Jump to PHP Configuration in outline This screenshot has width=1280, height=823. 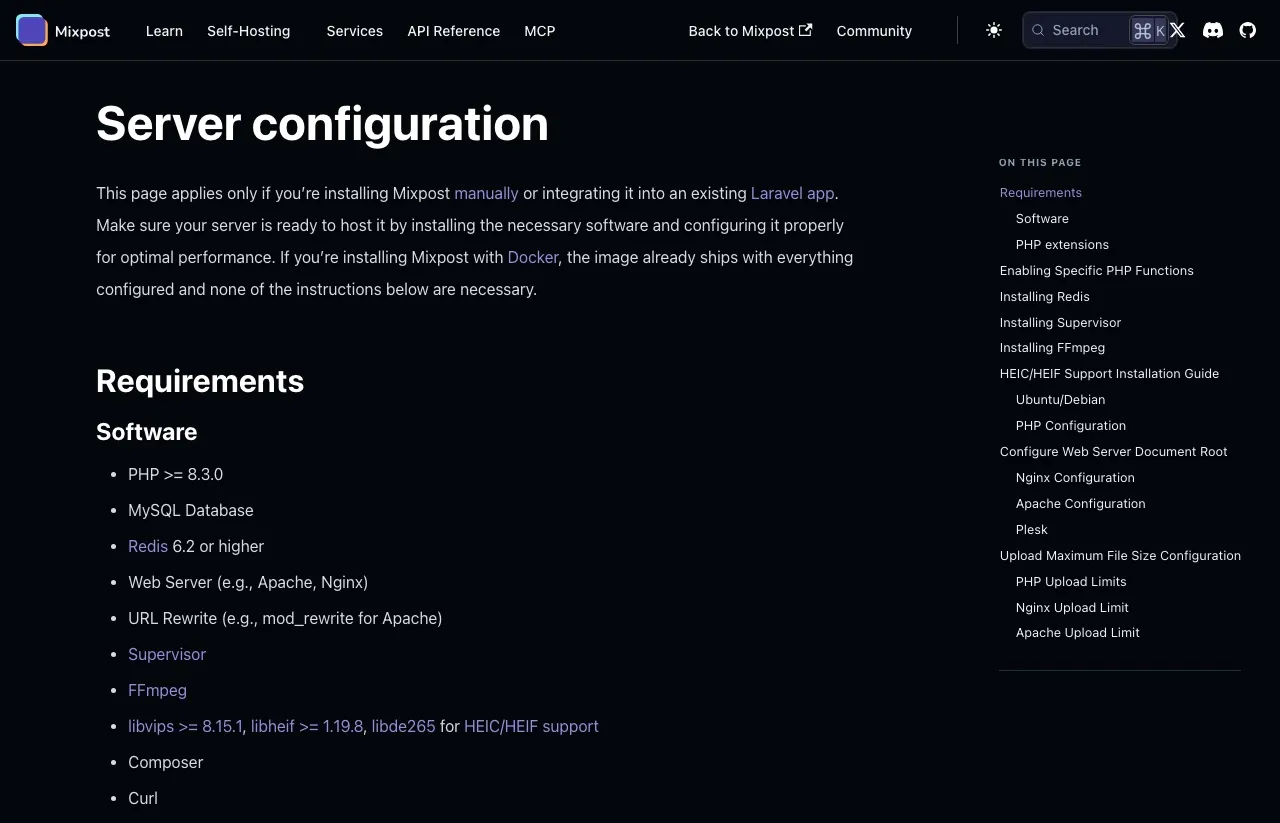pos(1071,426)
